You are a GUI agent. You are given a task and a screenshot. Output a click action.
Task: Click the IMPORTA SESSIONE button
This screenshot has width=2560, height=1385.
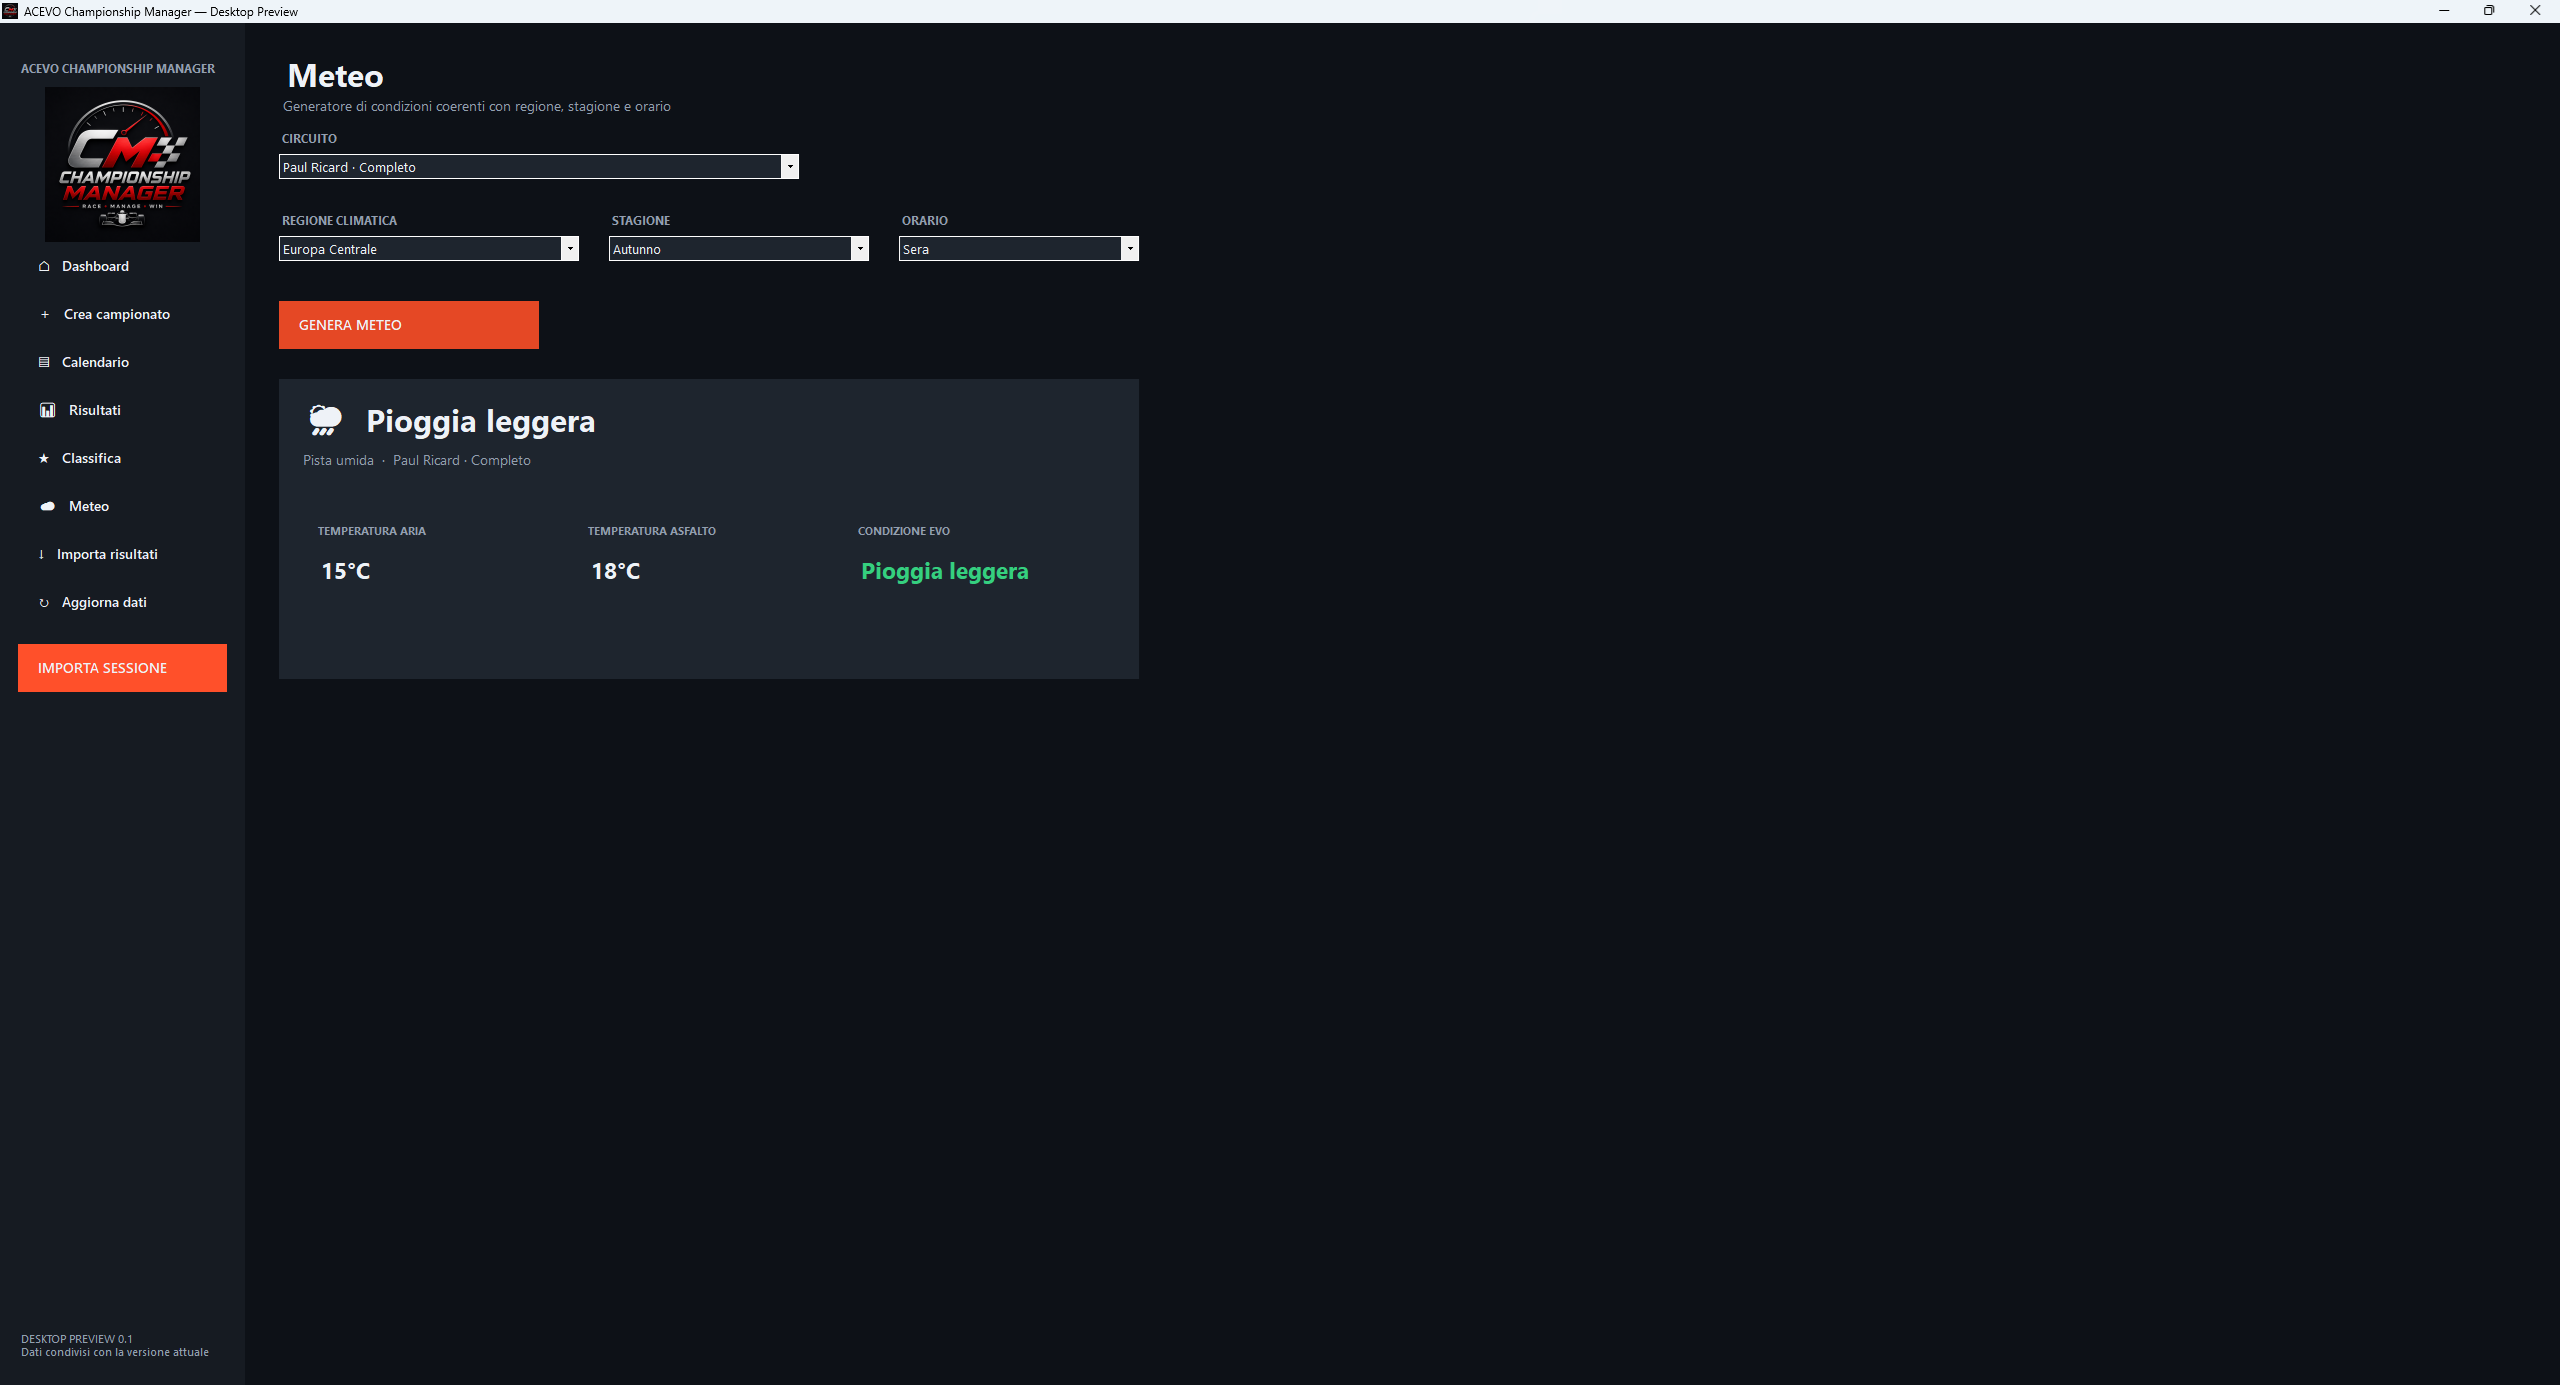[x=122, y=668]
